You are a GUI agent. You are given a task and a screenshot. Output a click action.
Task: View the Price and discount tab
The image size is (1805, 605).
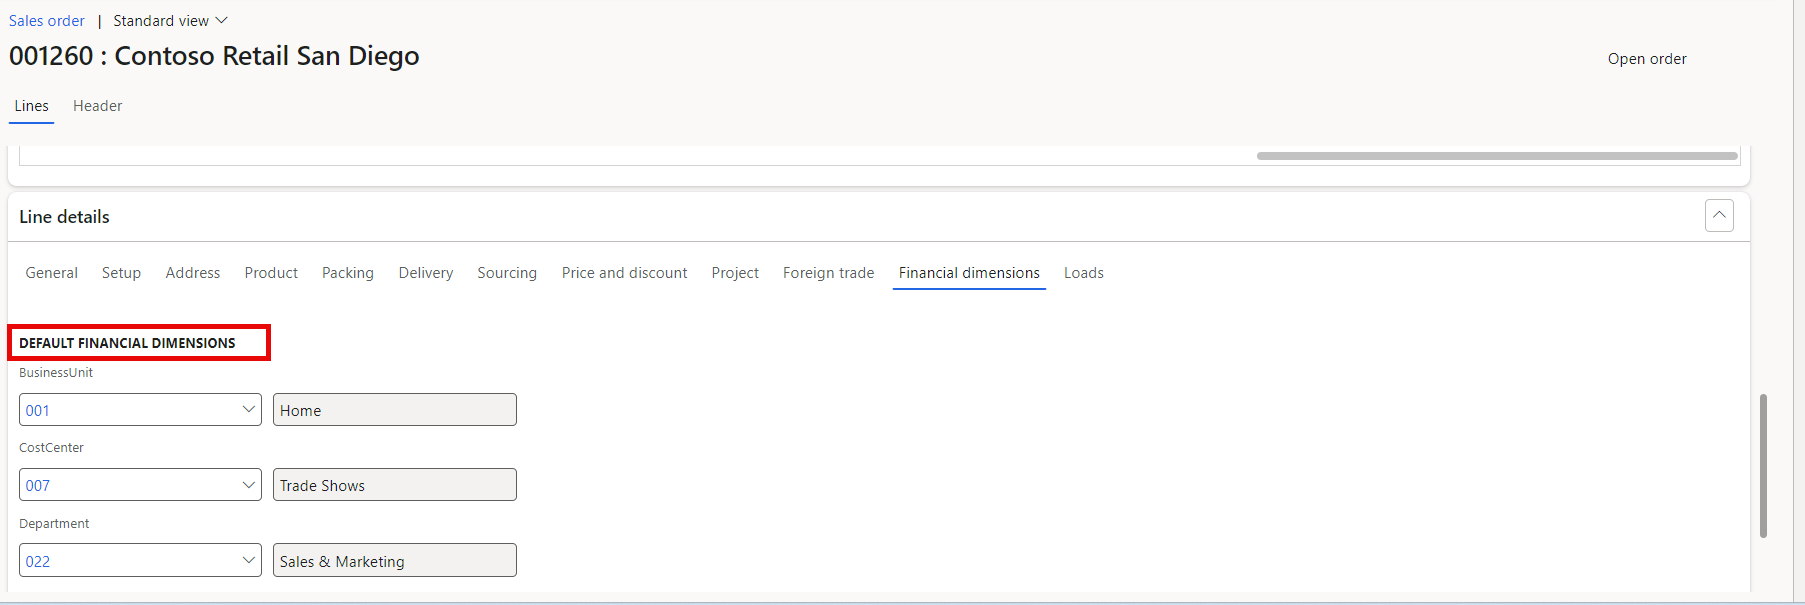624,273
